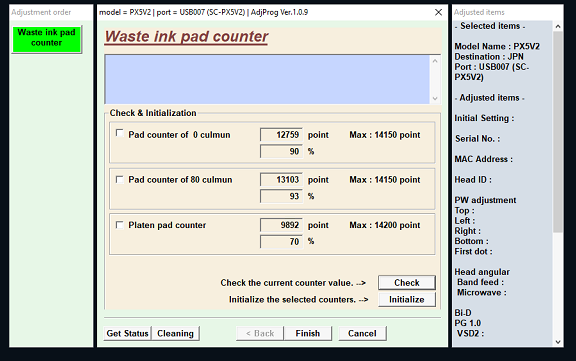The image size is (576, 361).
Task: Click the MAC Address entry
Action: click(x=483, y=159)
